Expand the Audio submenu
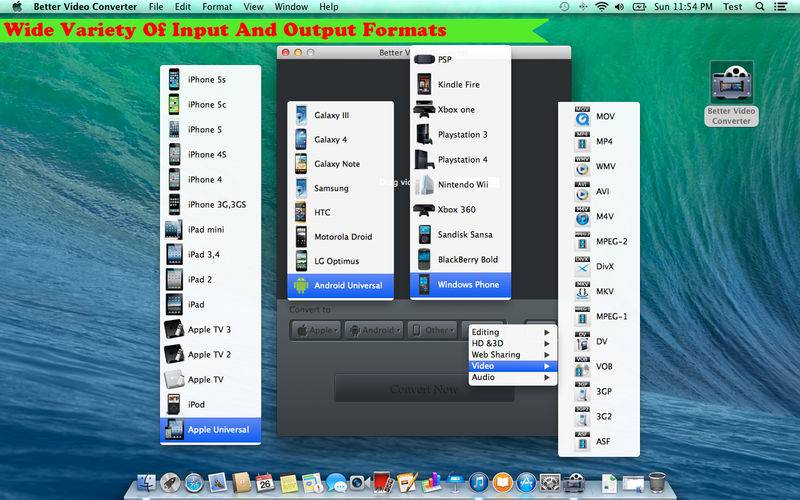 [x=512, y=377]
